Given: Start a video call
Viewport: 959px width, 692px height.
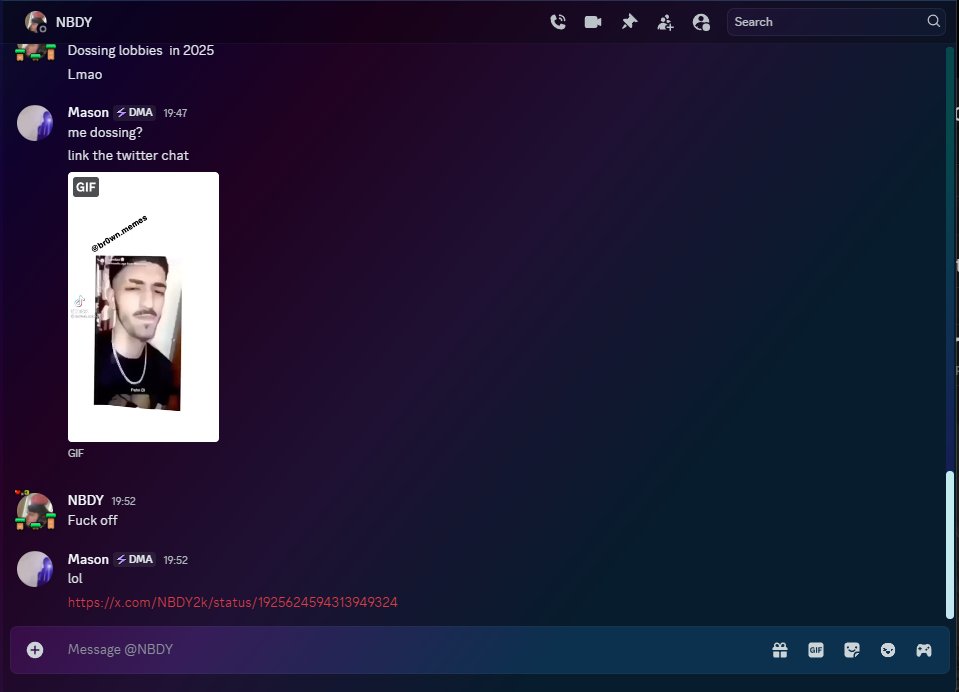Looking at the screenshot, I should 593,21.
